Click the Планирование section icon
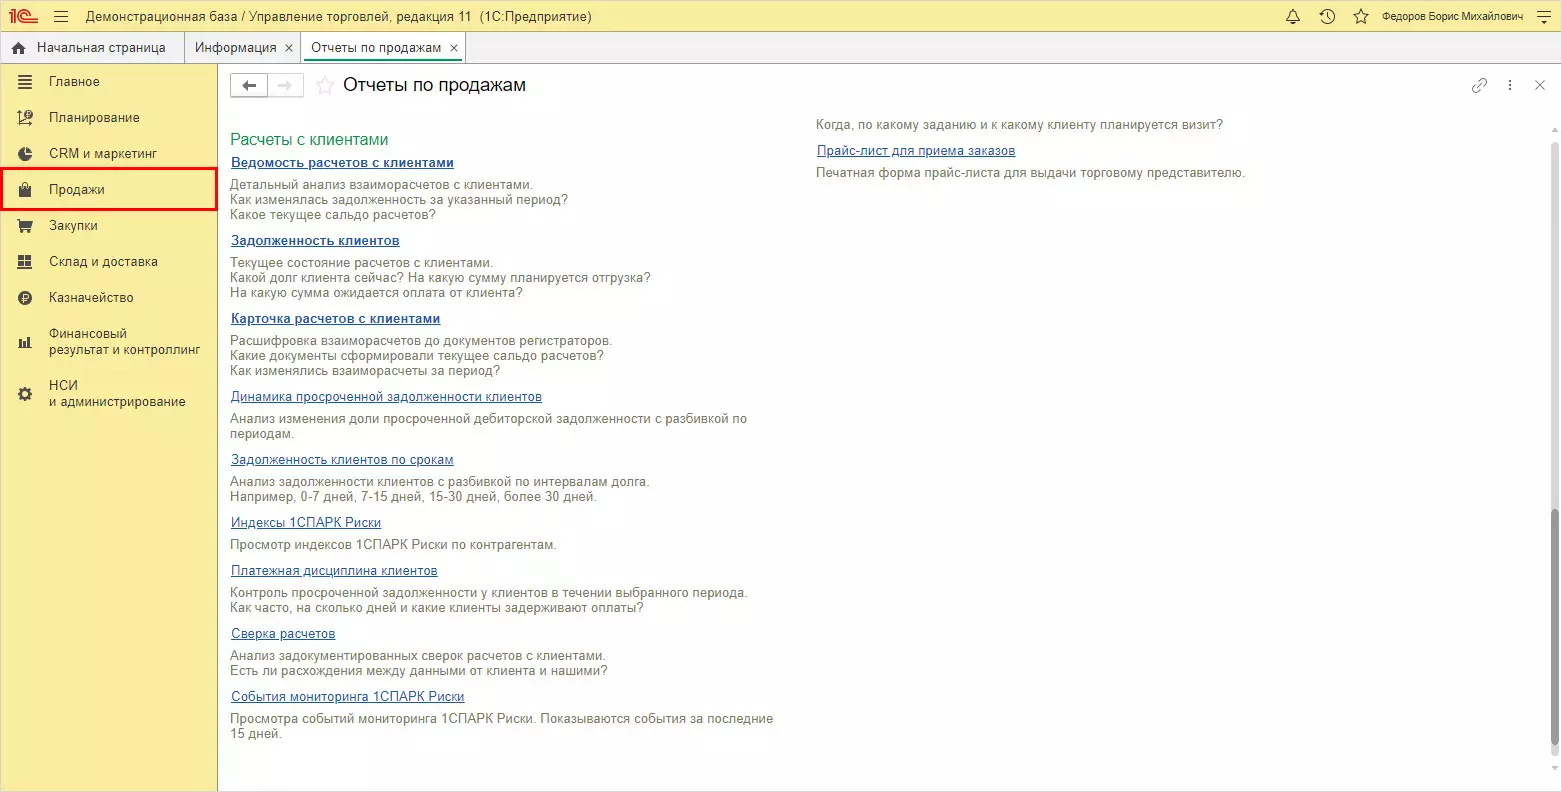The image size is (1562, 792). tap(25, 118)
